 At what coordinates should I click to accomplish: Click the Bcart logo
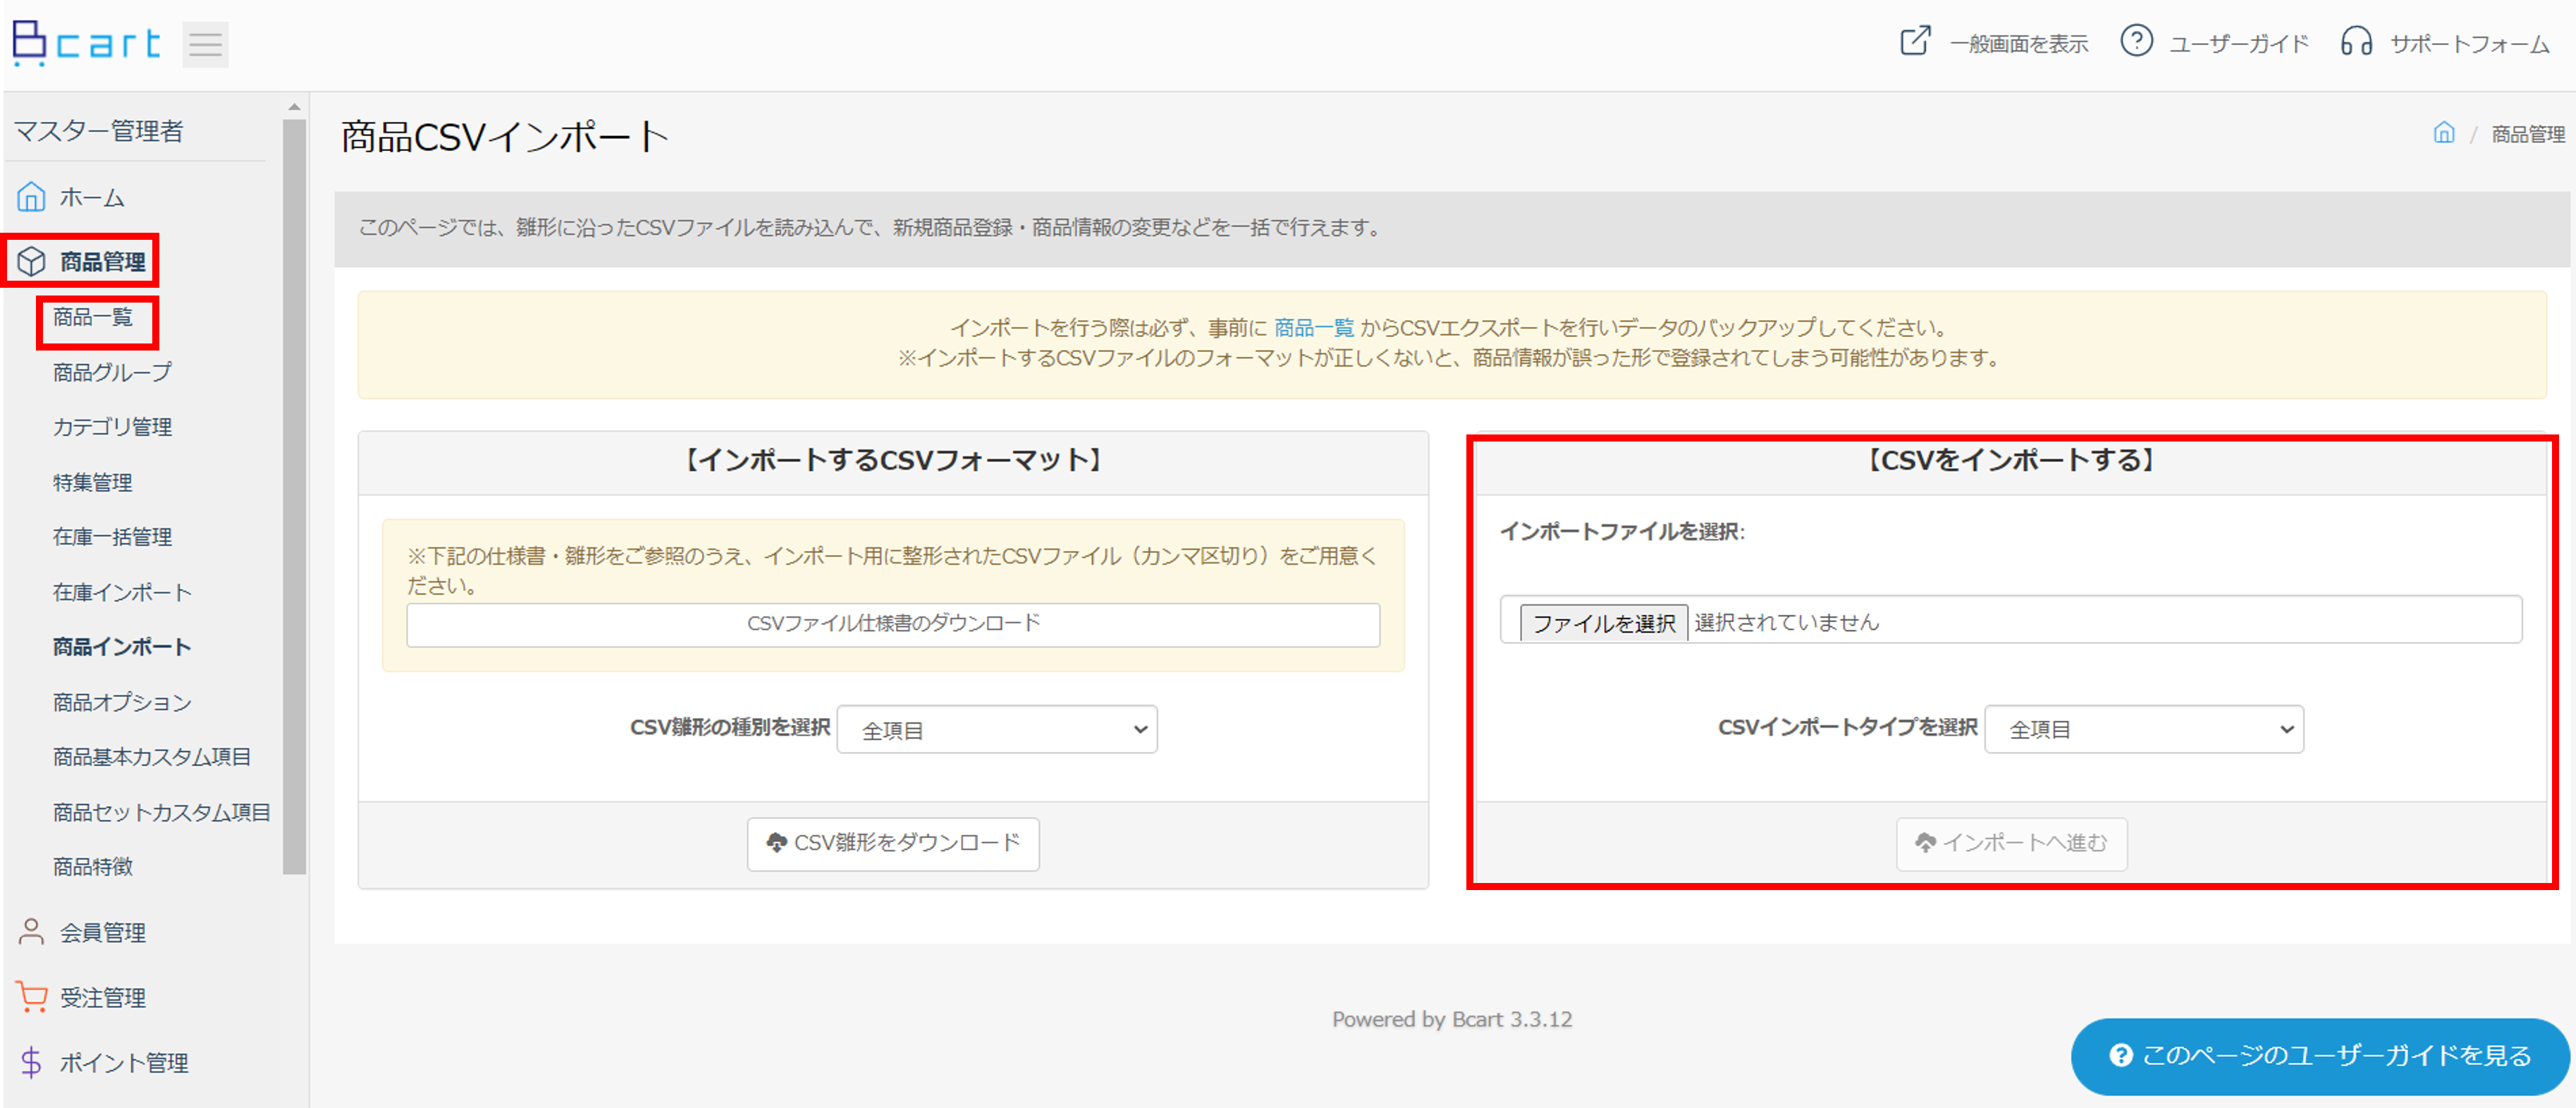pos(85,43)
